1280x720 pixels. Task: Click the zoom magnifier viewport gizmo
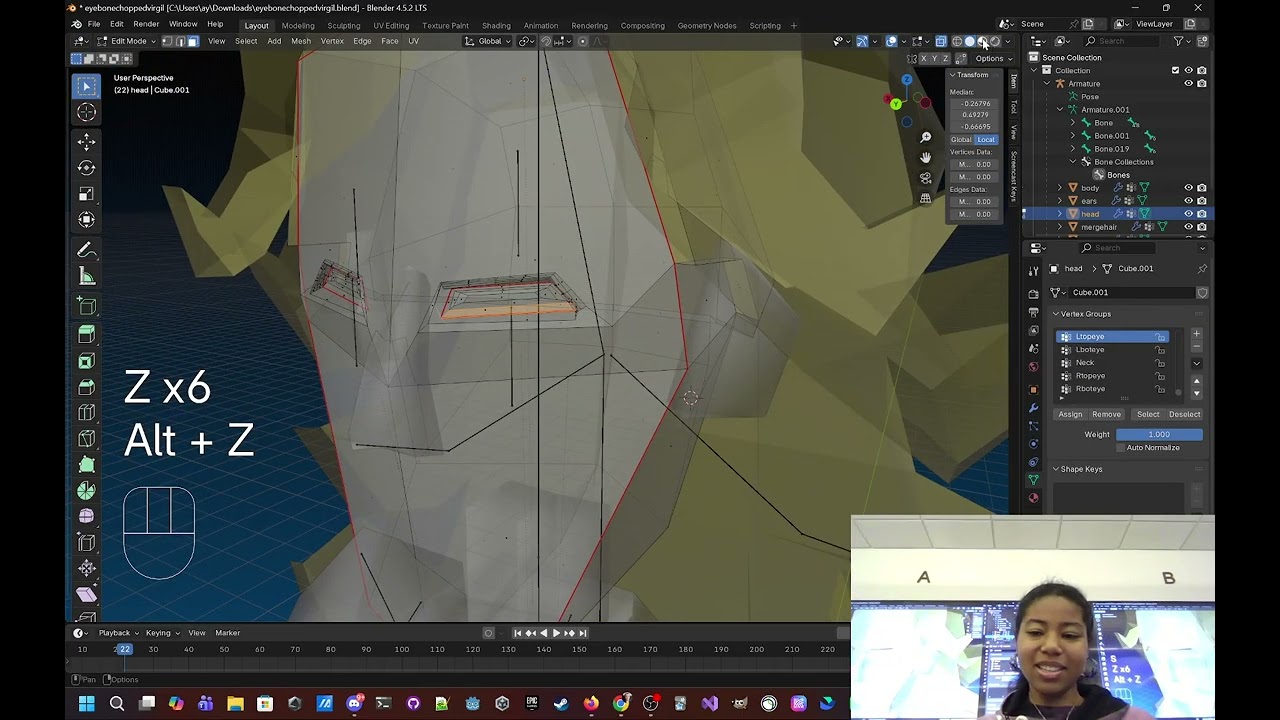[926, 137]
